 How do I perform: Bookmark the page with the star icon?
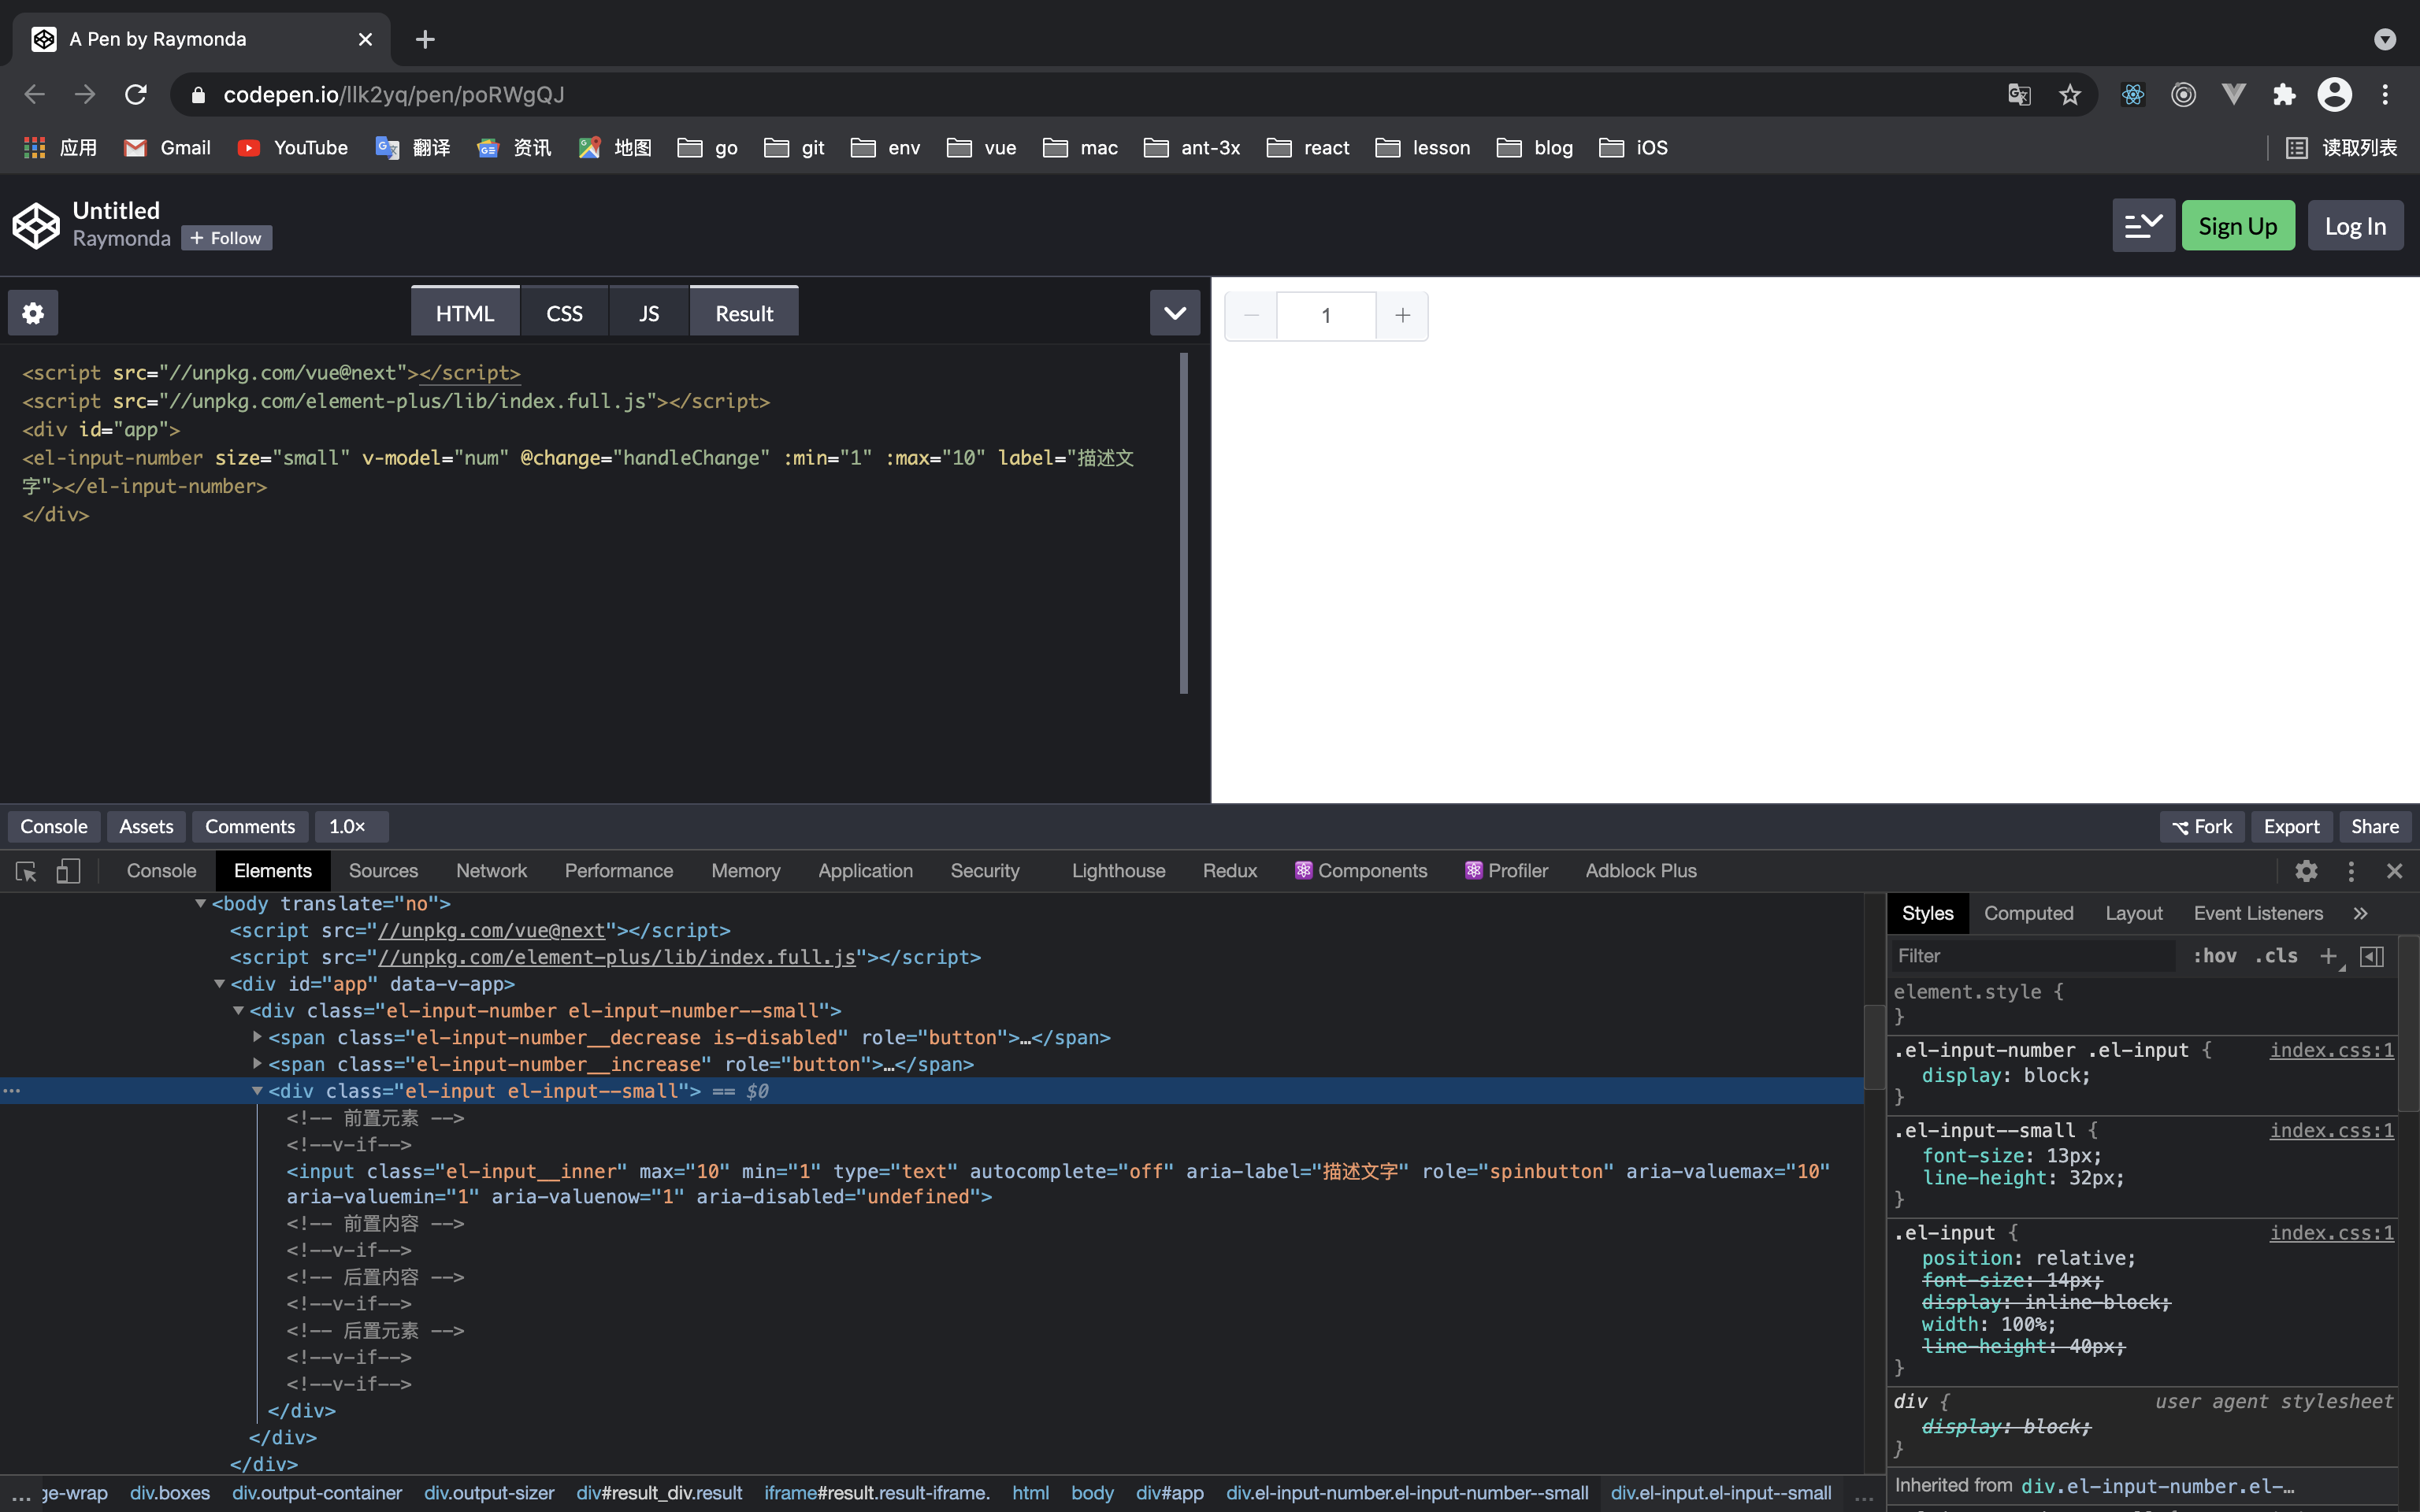[2069, 95]
